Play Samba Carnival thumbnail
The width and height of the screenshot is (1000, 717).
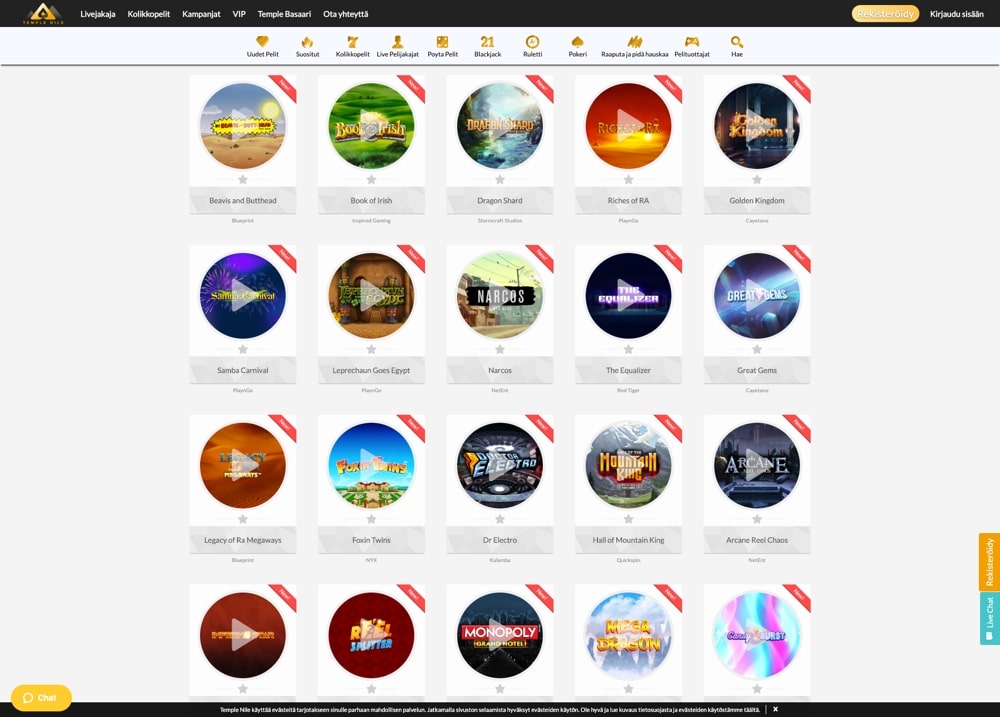coord(242,295)
